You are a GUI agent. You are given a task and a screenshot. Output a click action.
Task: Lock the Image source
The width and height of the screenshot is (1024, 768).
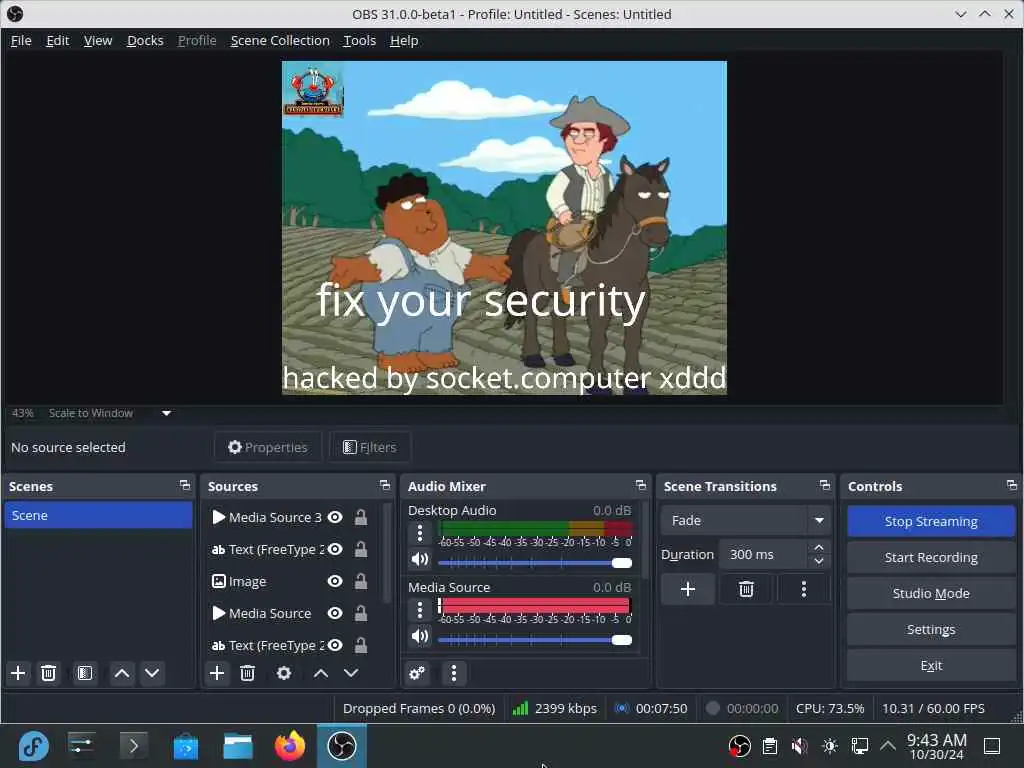click(x=360, y=581)
